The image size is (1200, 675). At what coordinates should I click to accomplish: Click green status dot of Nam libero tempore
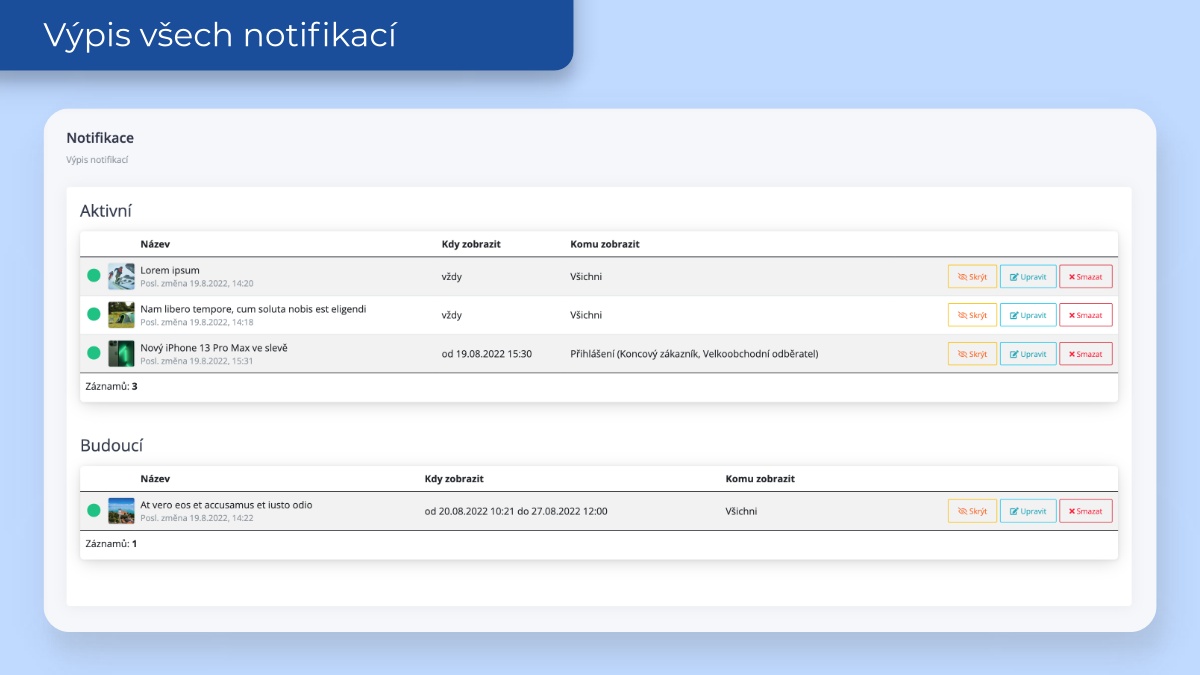tap(94, 314)
